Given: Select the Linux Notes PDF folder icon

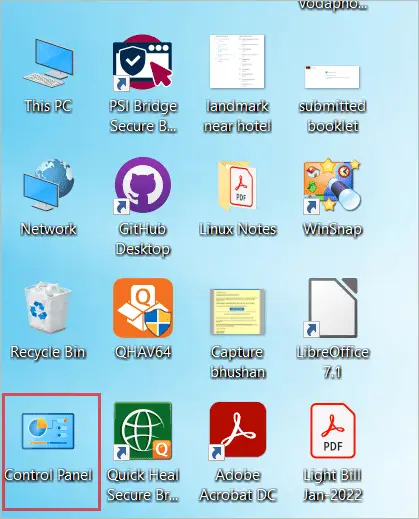Looking at the screenshot, I should coord(237,185).
